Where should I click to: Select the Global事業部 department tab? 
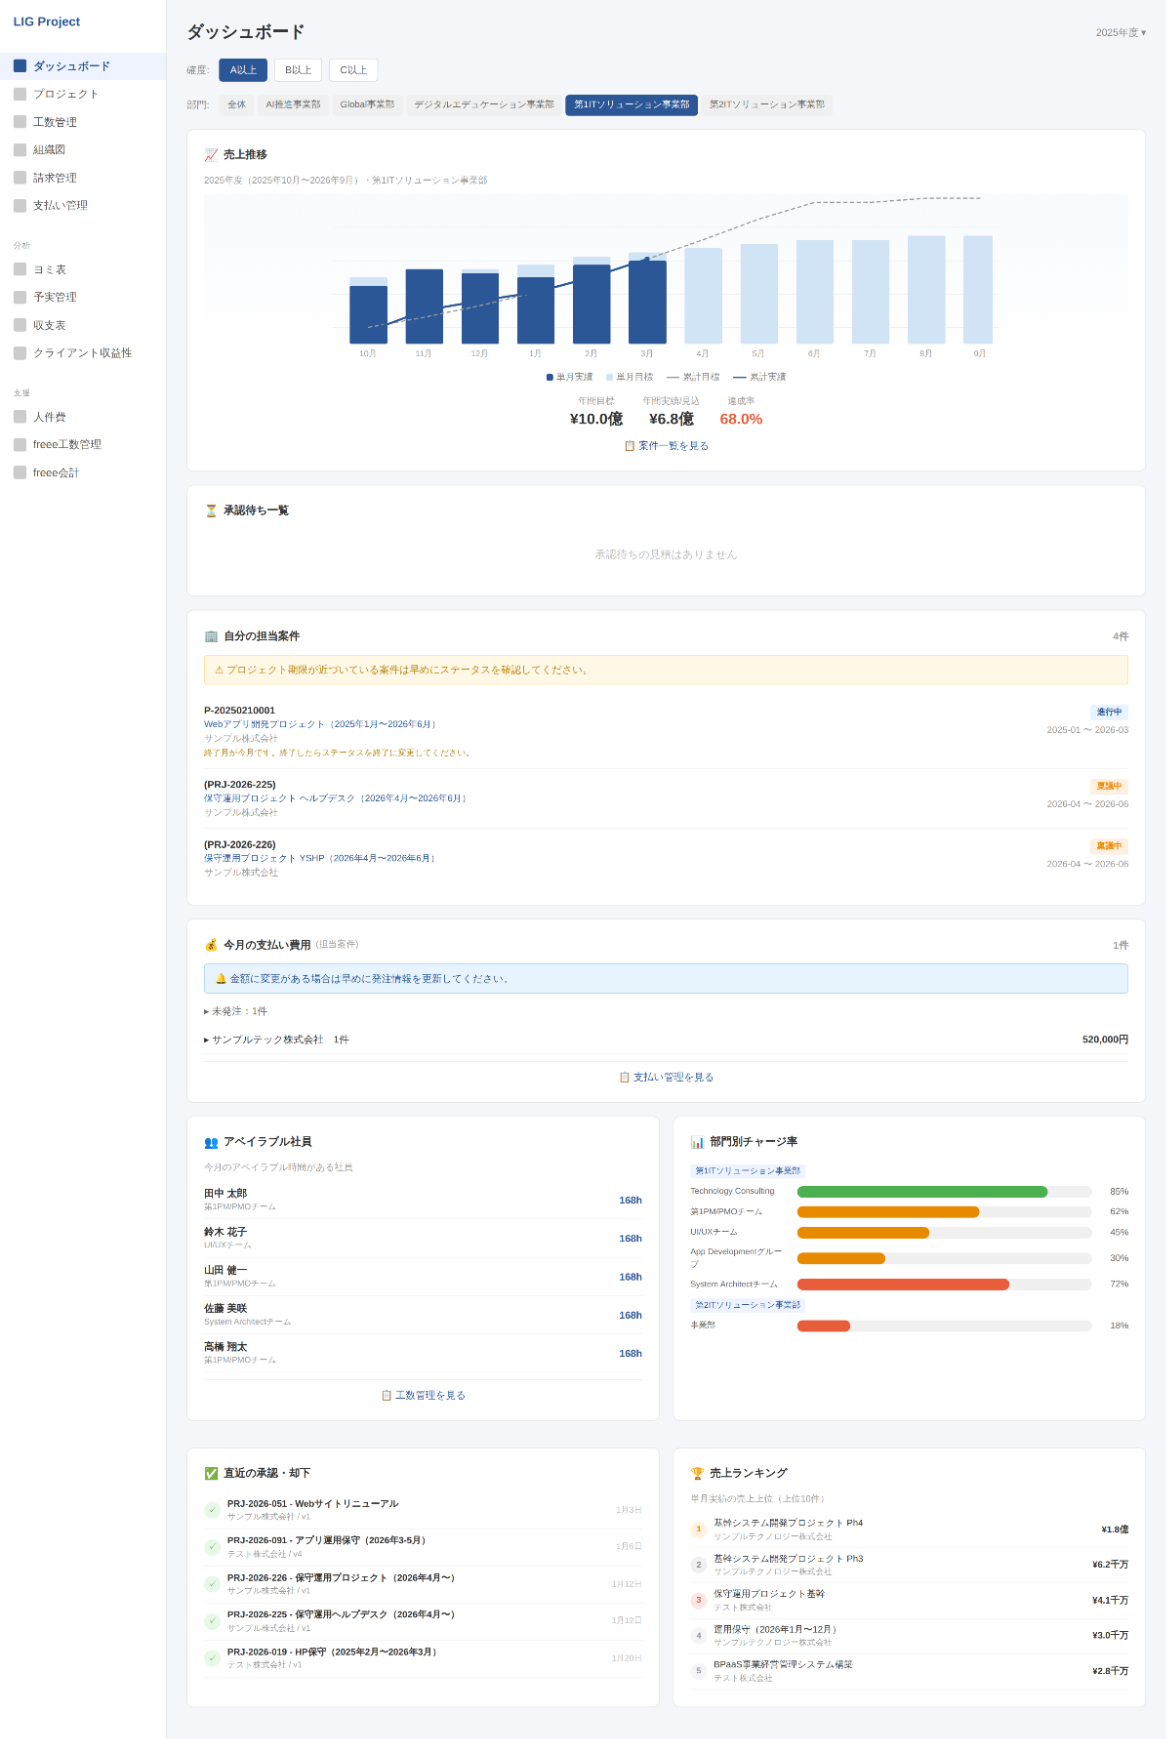tap(367, 105)
